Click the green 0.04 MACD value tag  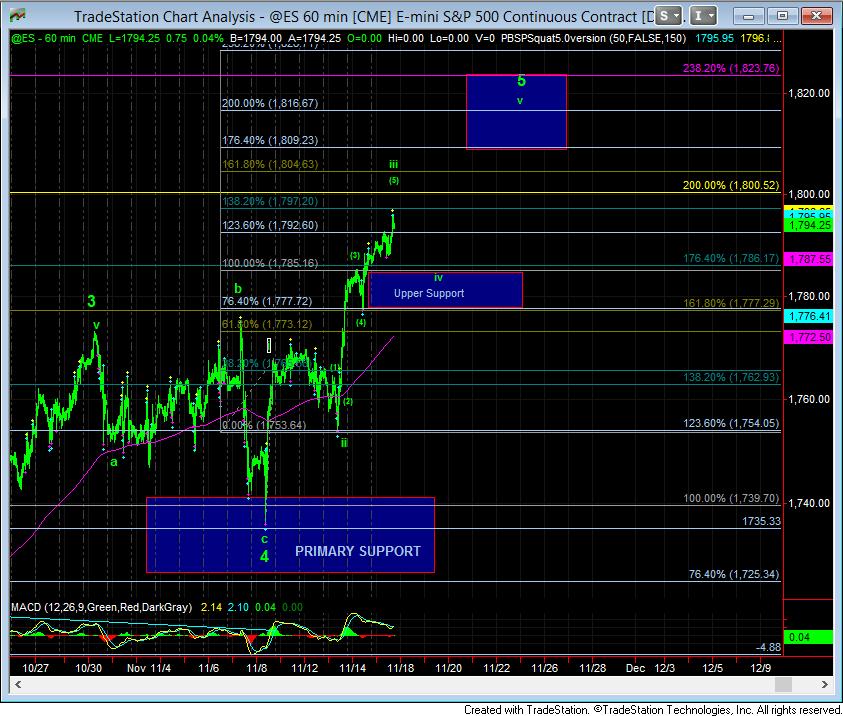click(x=809, y=637)
